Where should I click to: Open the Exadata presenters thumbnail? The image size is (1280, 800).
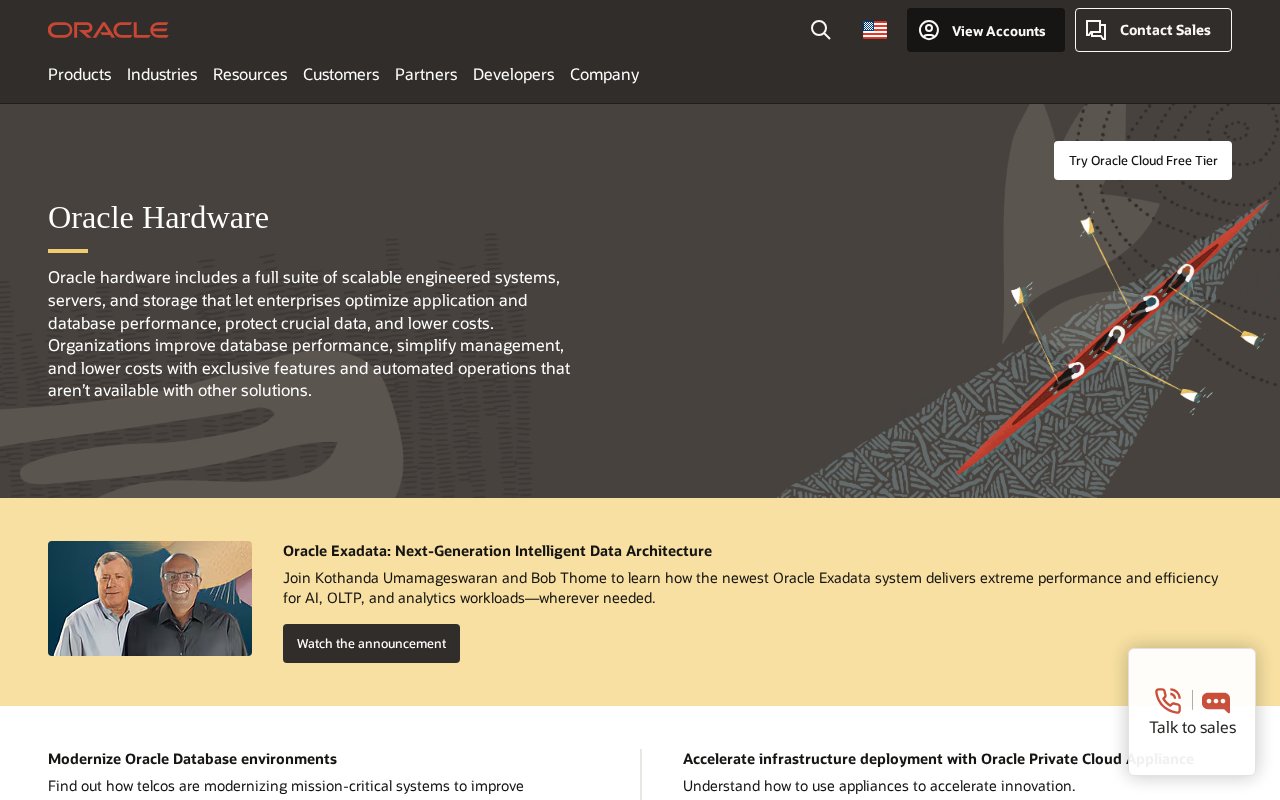pos(150,598)
